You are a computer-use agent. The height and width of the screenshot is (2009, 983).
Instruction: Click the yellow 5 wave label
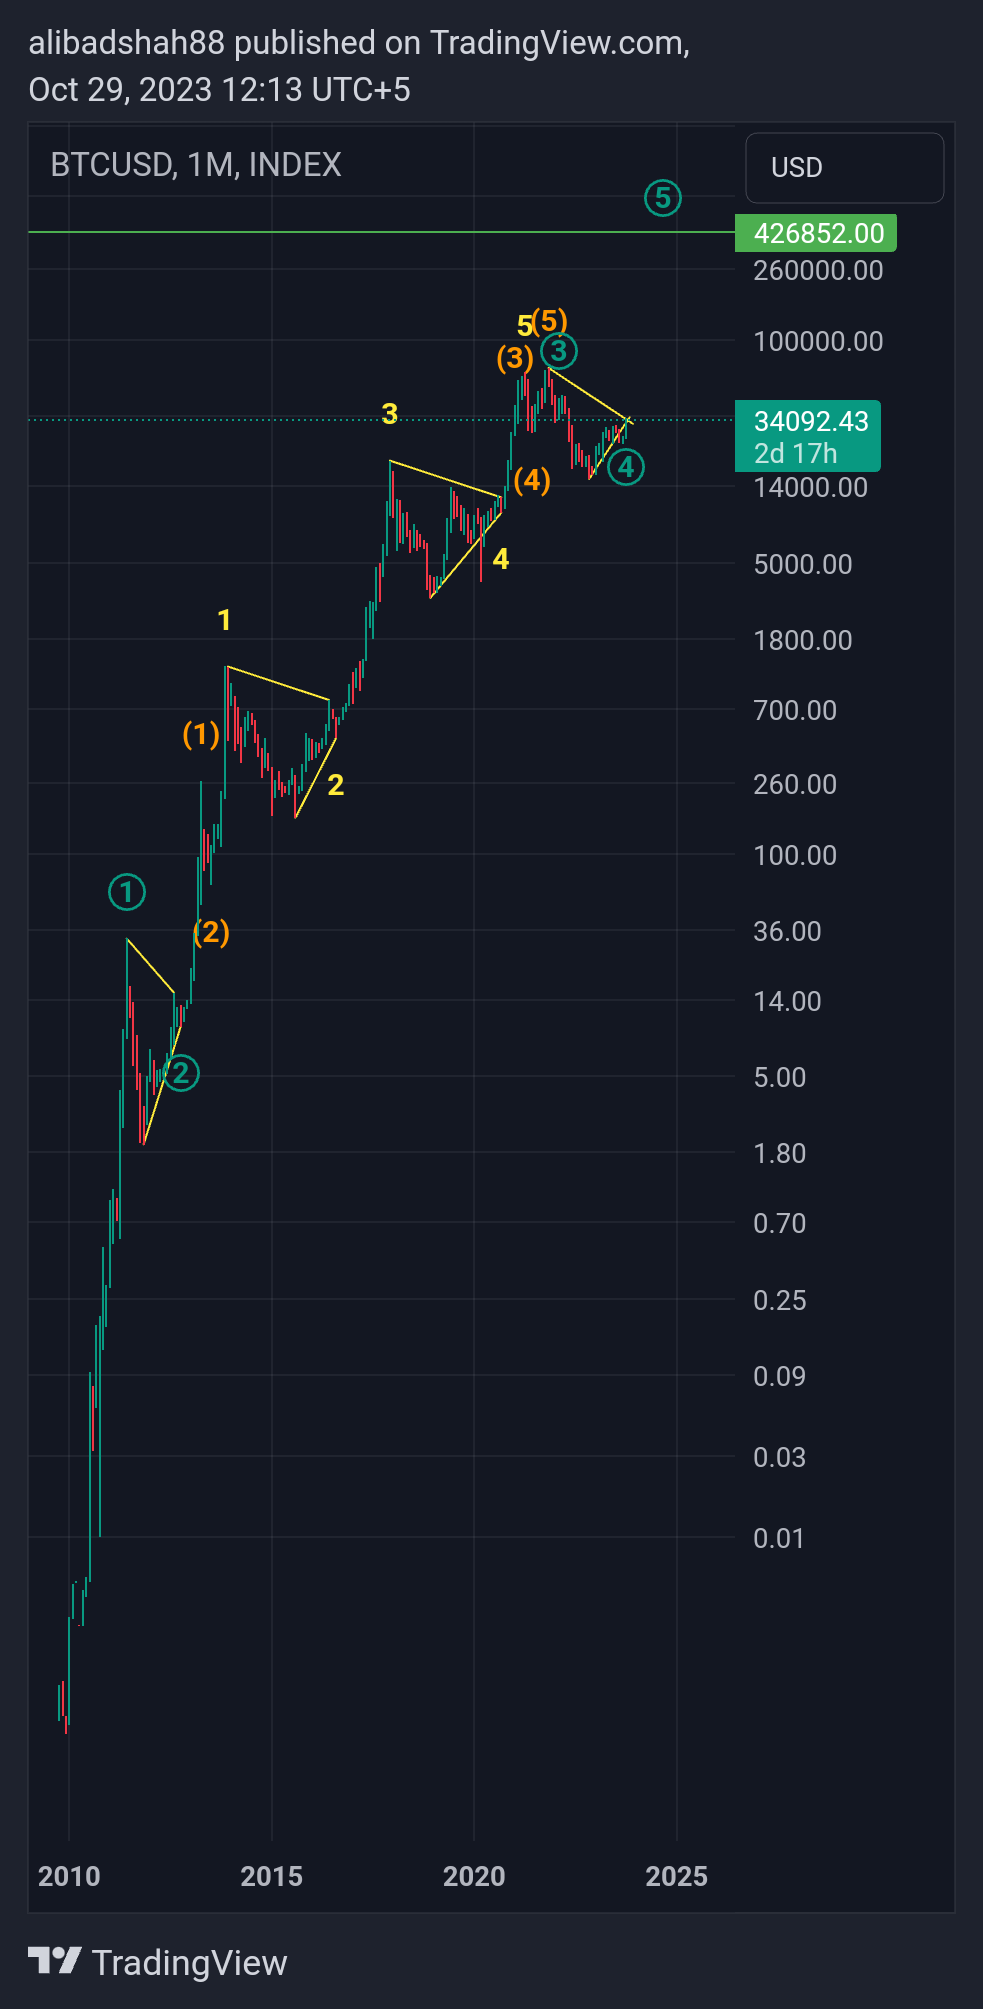pos(524,325)
